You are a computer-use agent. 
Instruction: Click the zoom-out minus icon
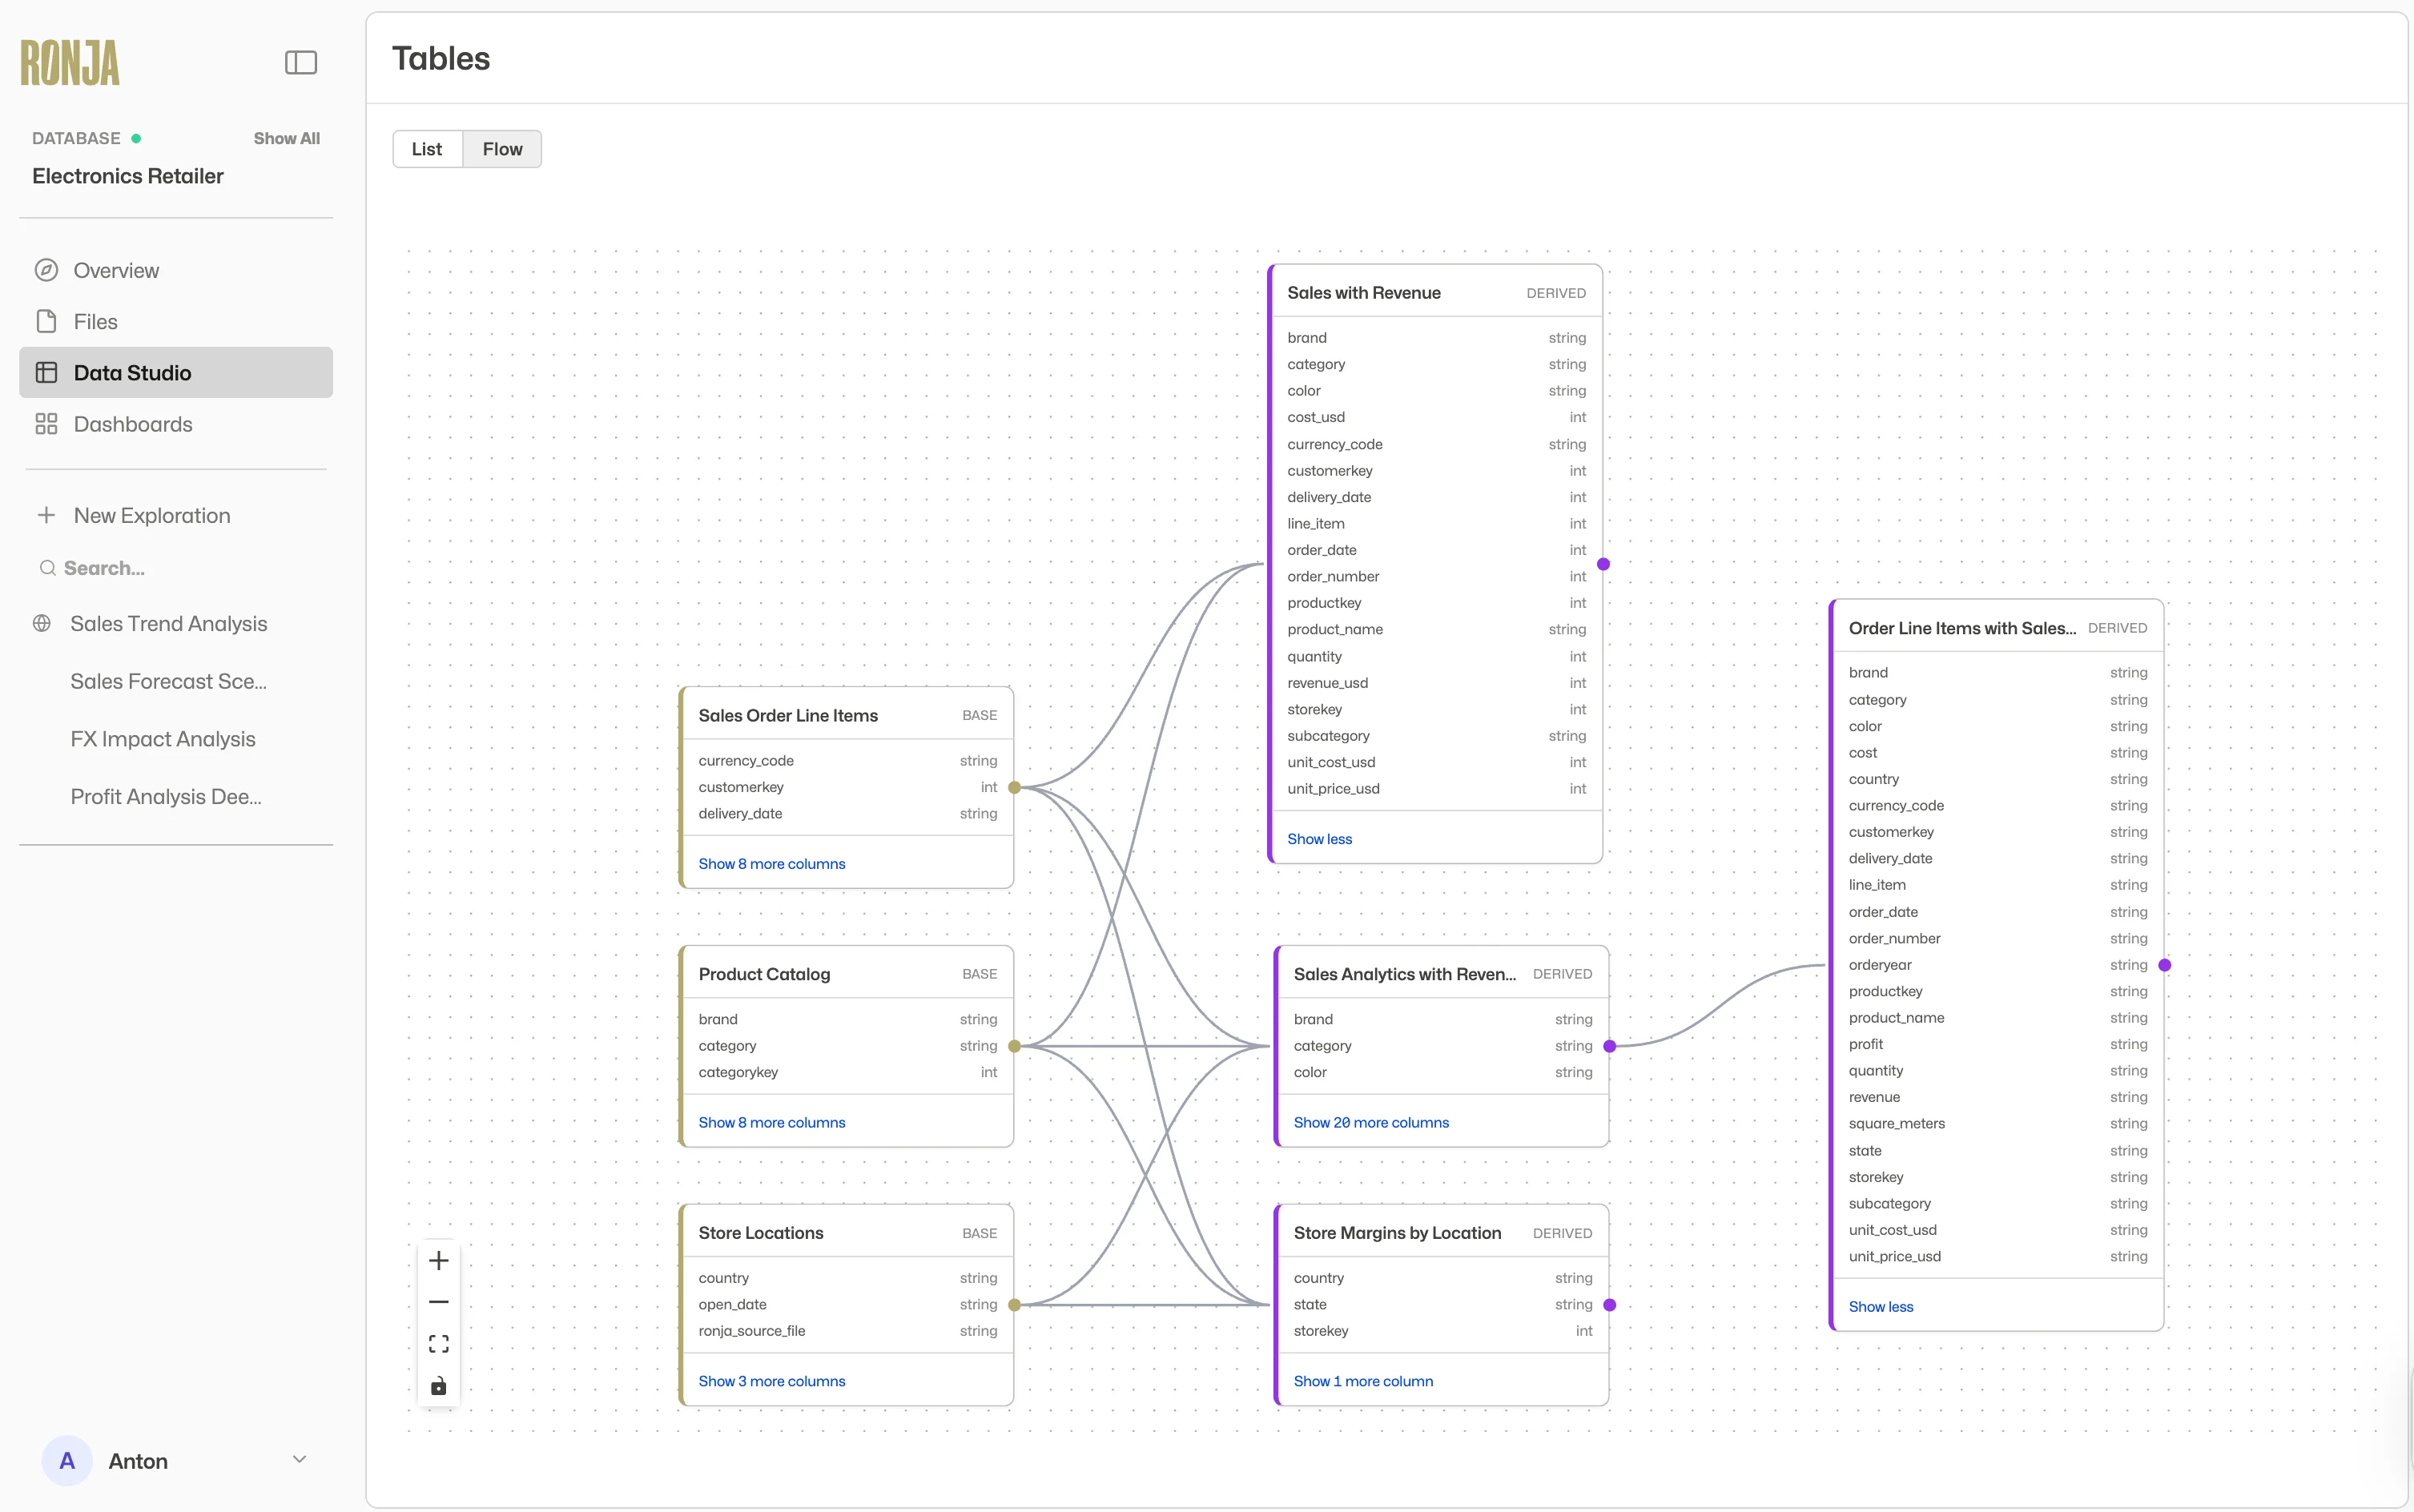[439, 1301]
